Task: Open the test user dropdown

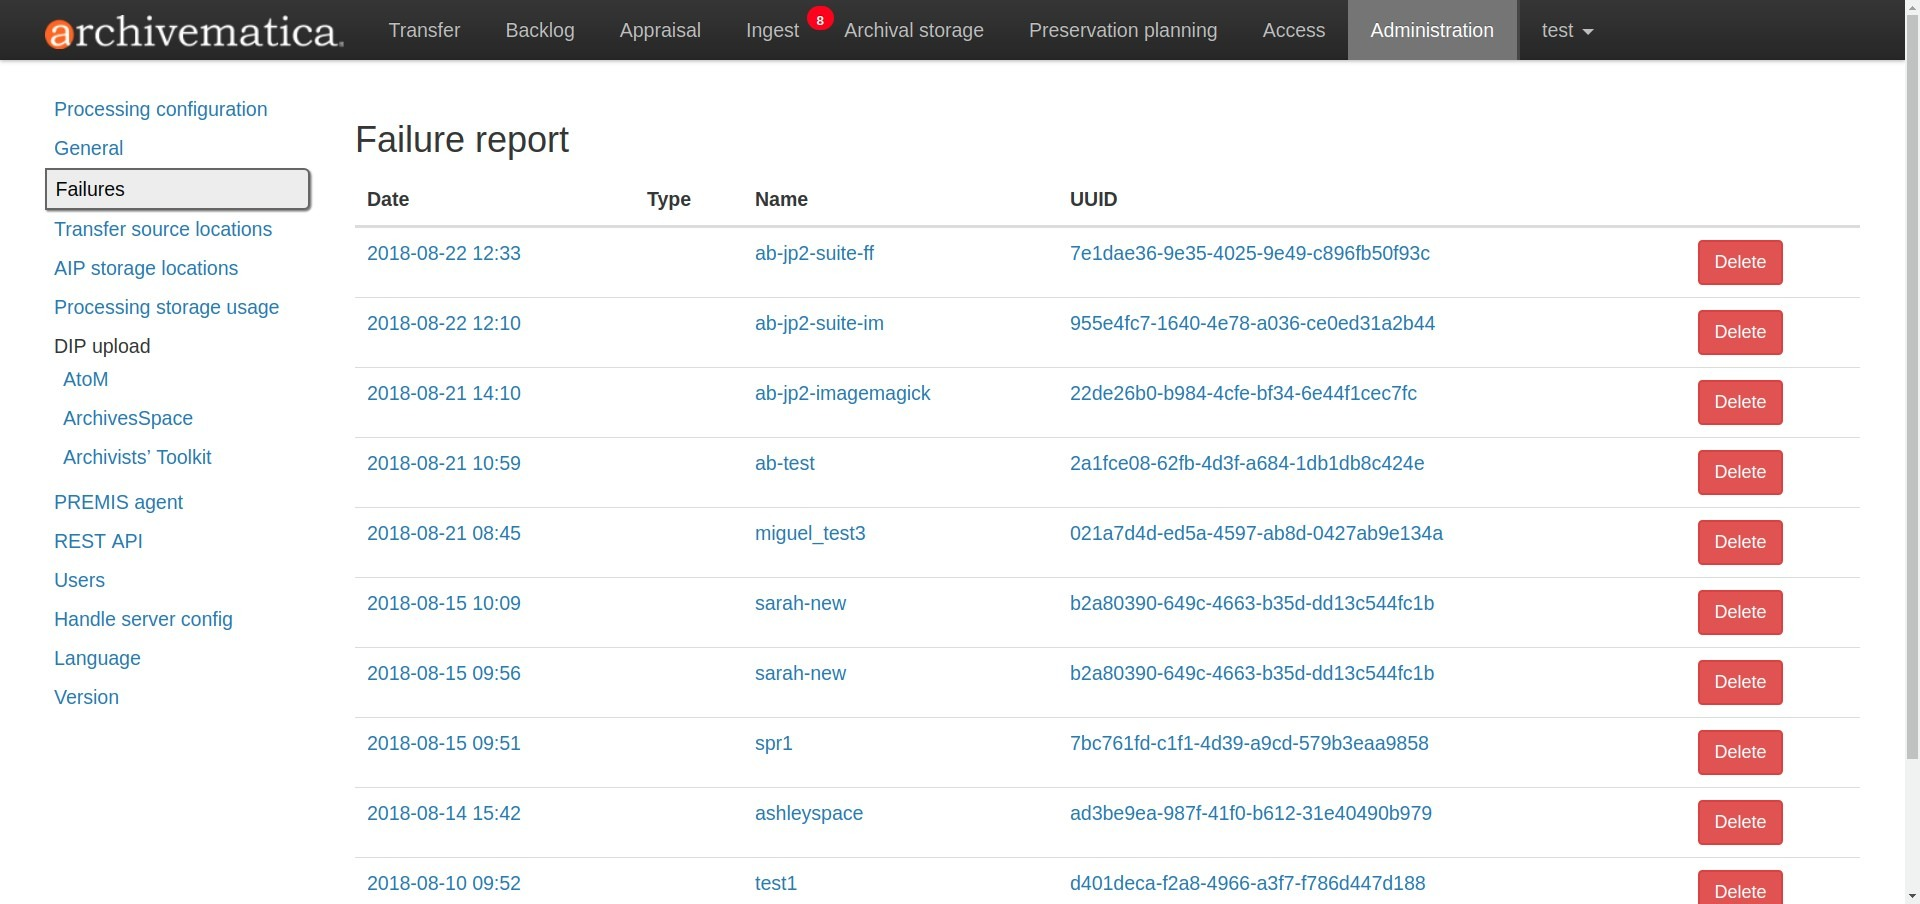Action: click(x=1565, y=30)
